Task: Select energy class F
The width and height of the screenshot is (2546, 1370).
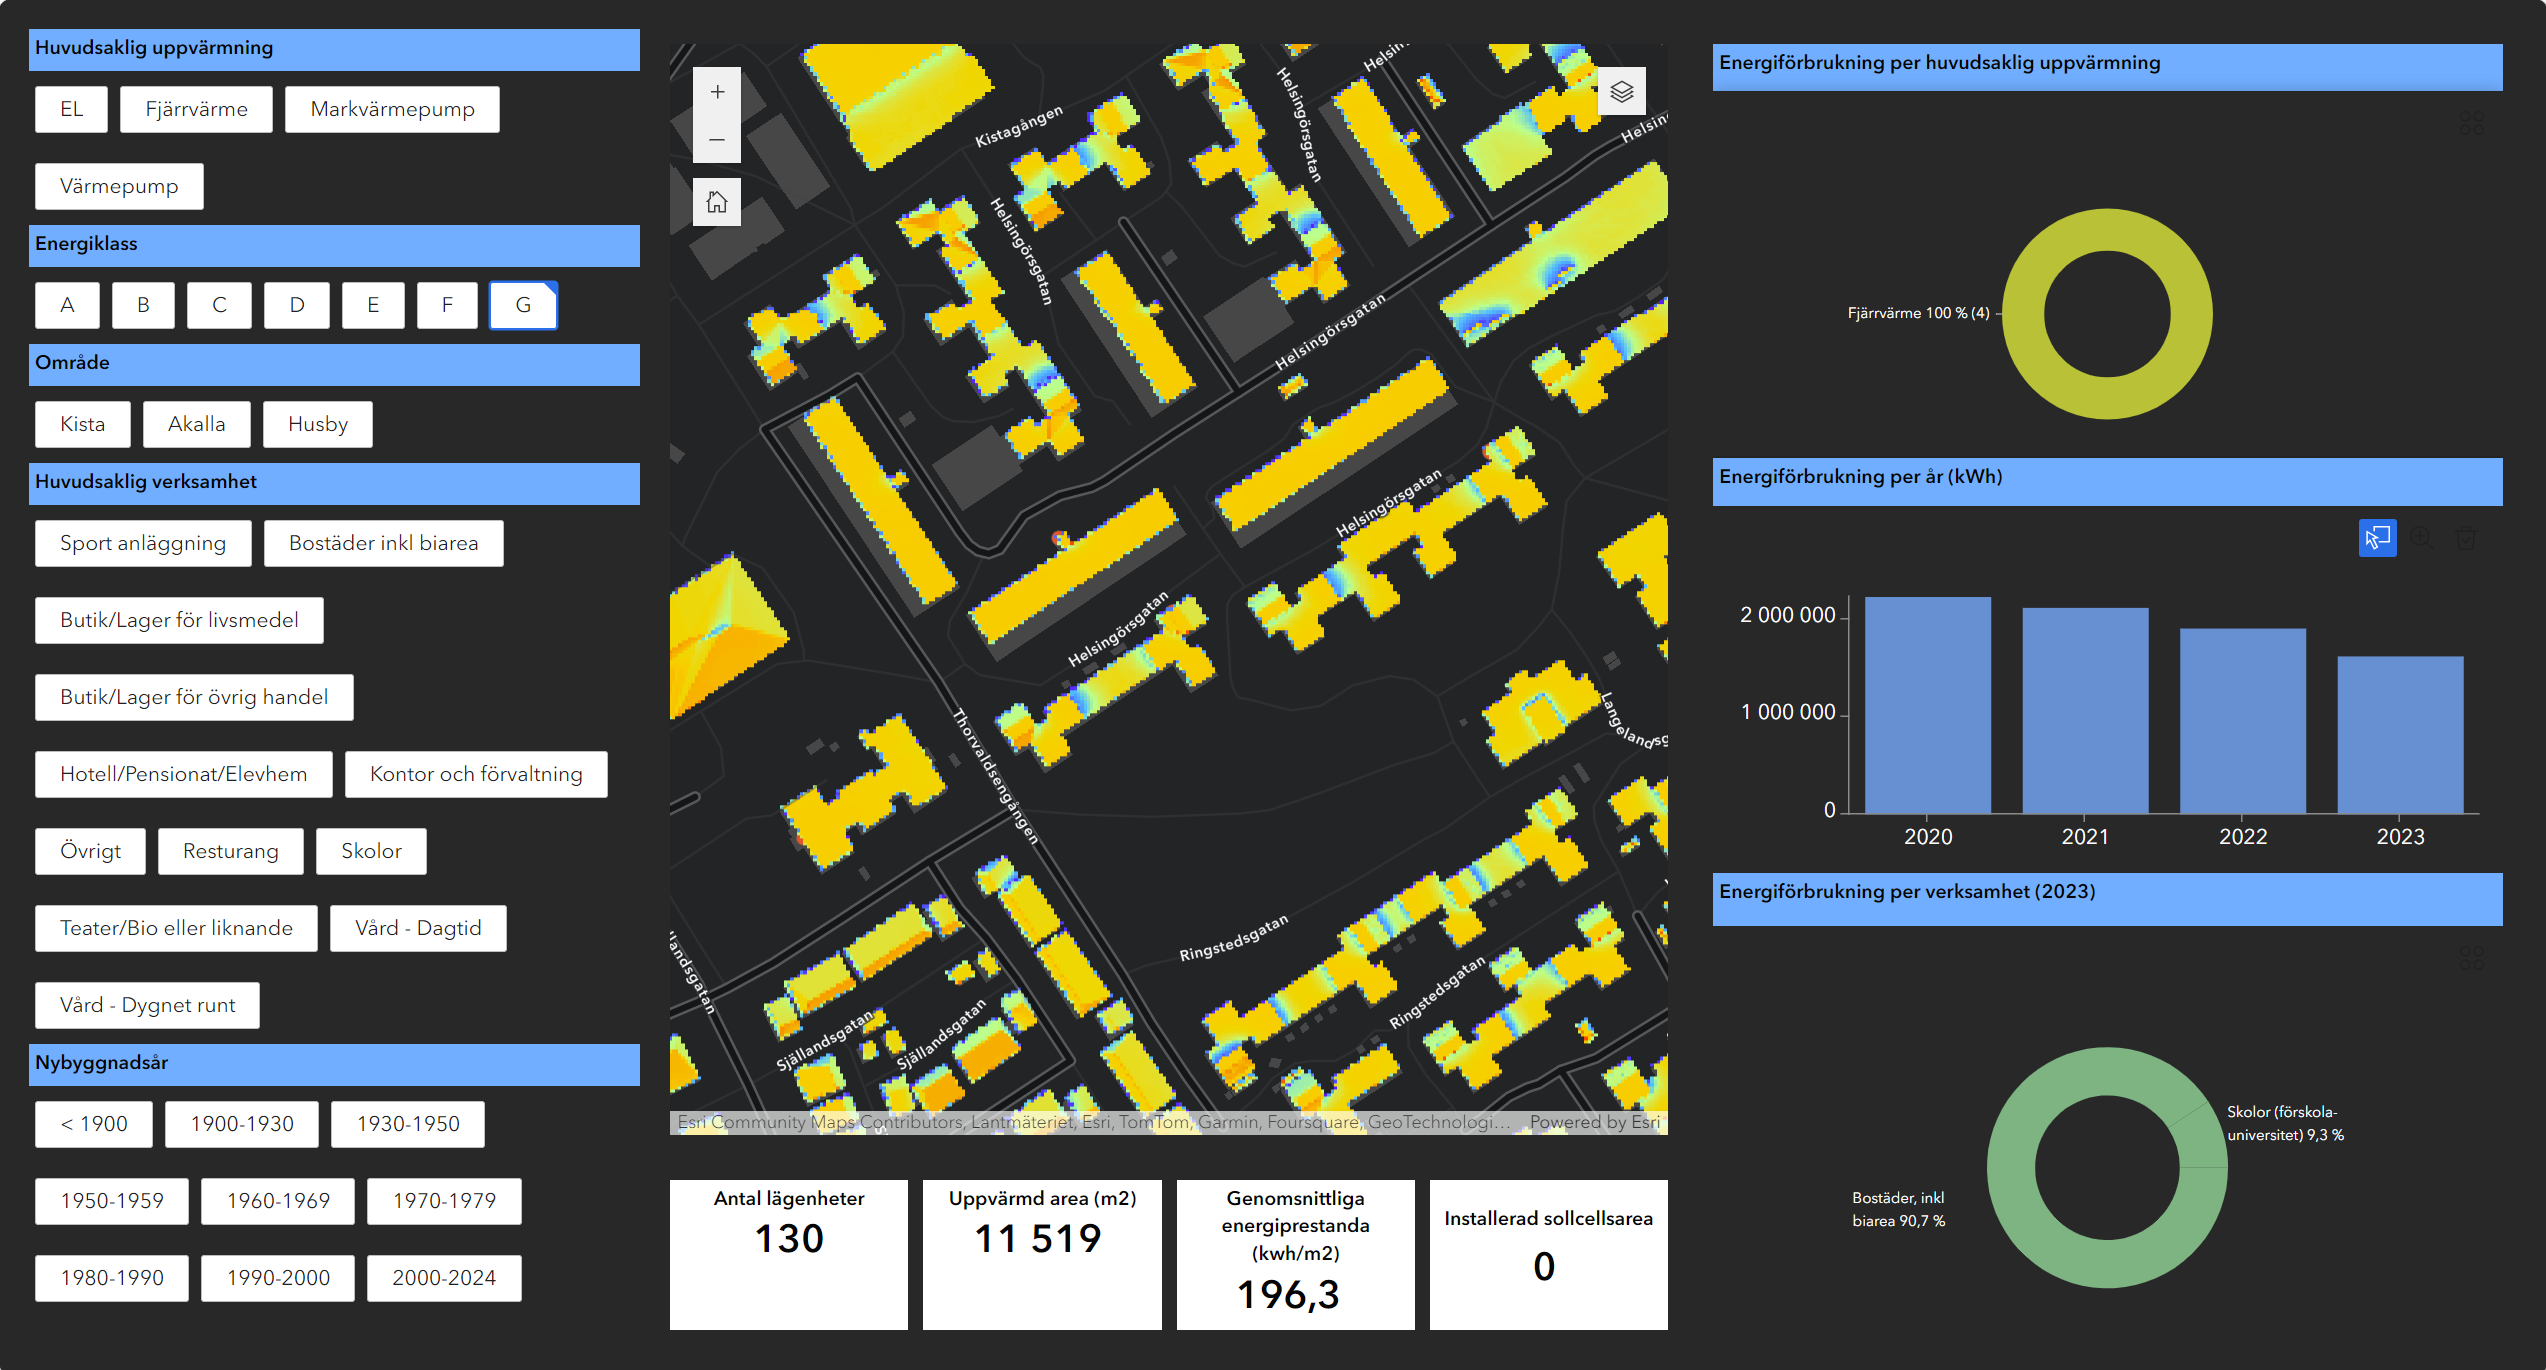Action: pyautogui.click(x=447, y=305)
